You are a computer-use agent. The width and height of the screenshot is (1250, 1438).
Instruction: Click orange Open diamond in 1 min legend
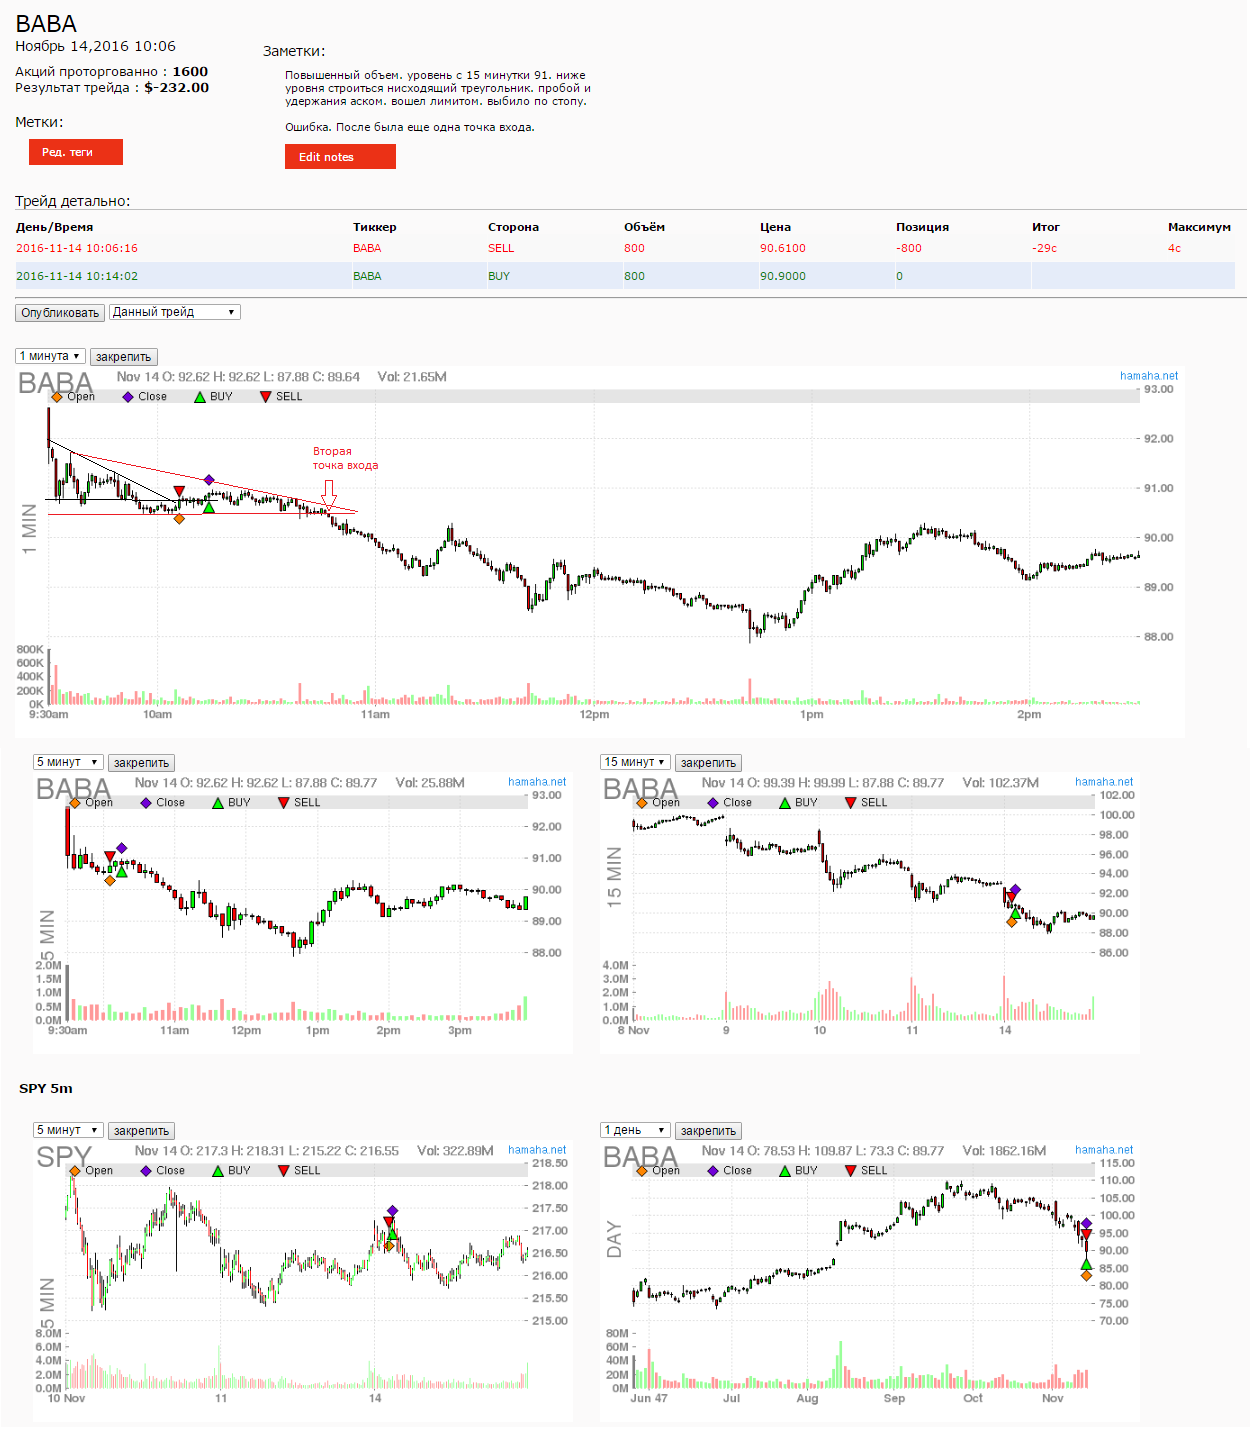(57, 397)
